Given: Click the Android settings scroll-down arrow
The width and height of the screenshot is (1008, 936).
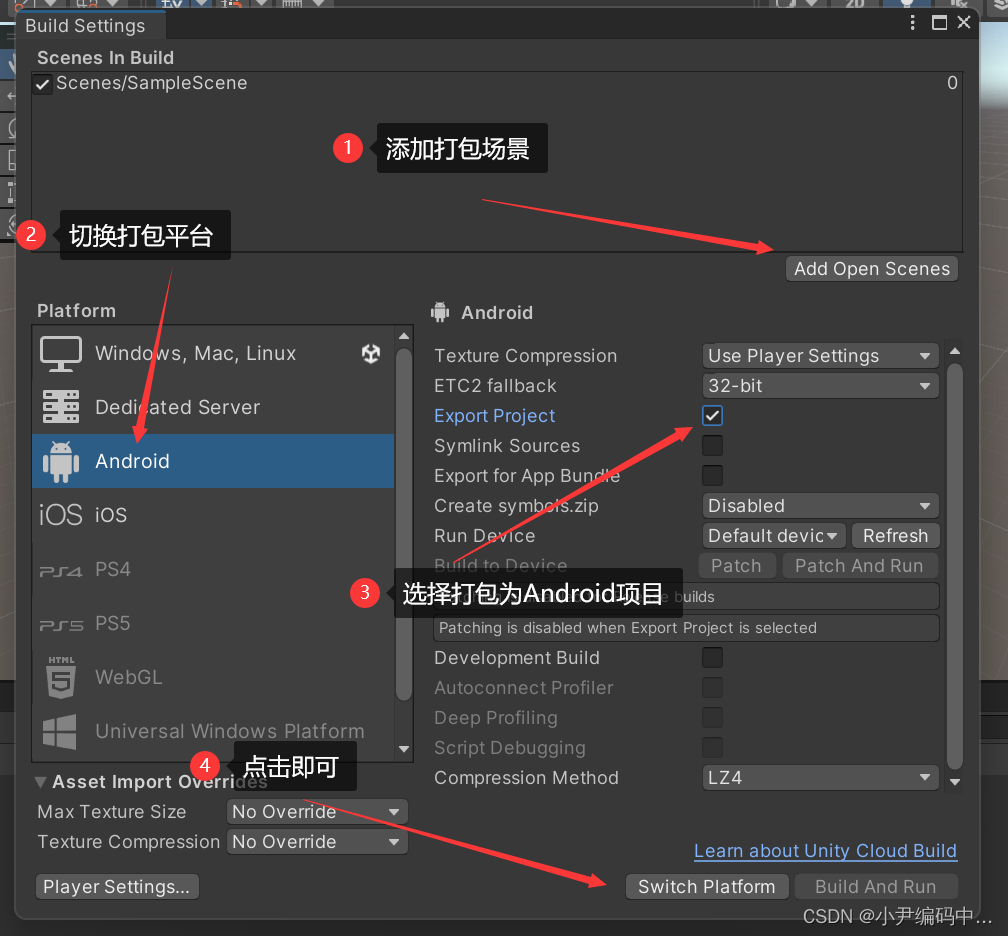Looking at the screenshot, I should 955,782.
